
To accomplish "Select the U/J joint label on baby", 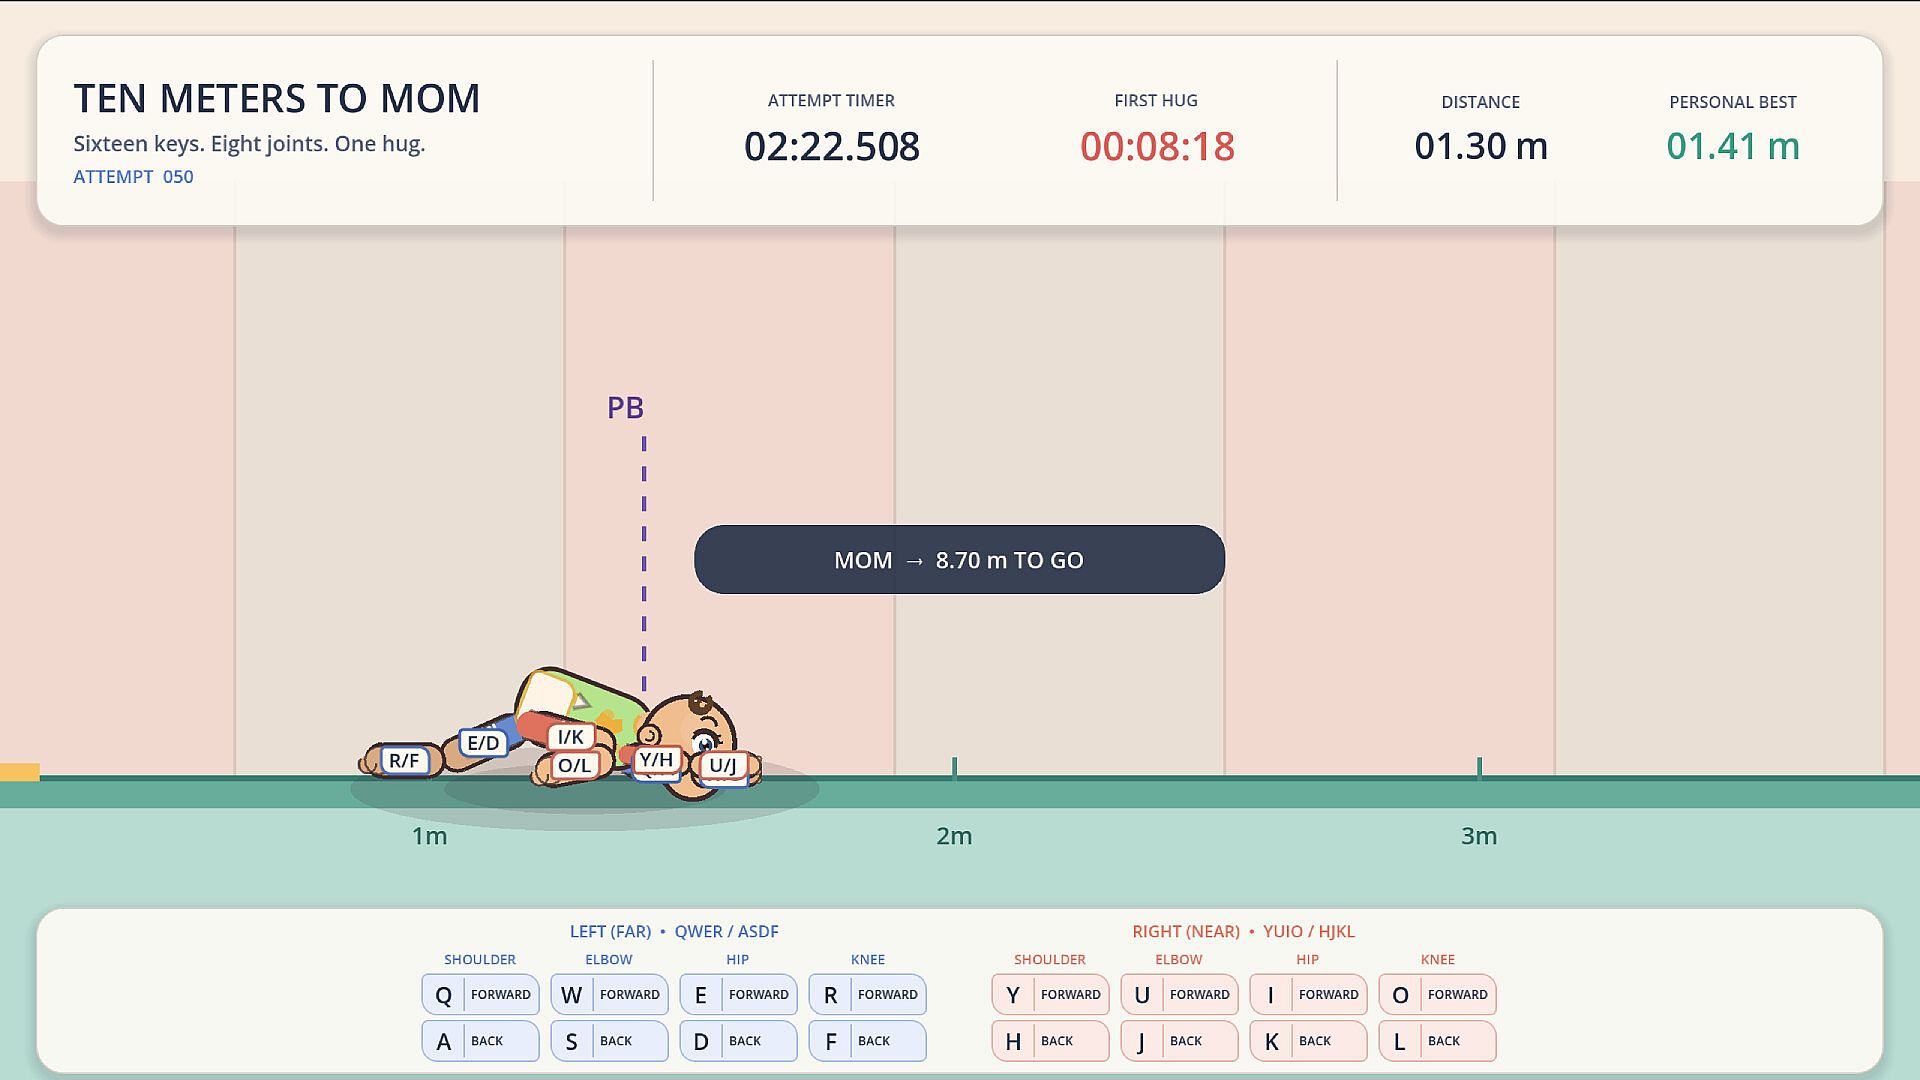I will click(723, 766).
